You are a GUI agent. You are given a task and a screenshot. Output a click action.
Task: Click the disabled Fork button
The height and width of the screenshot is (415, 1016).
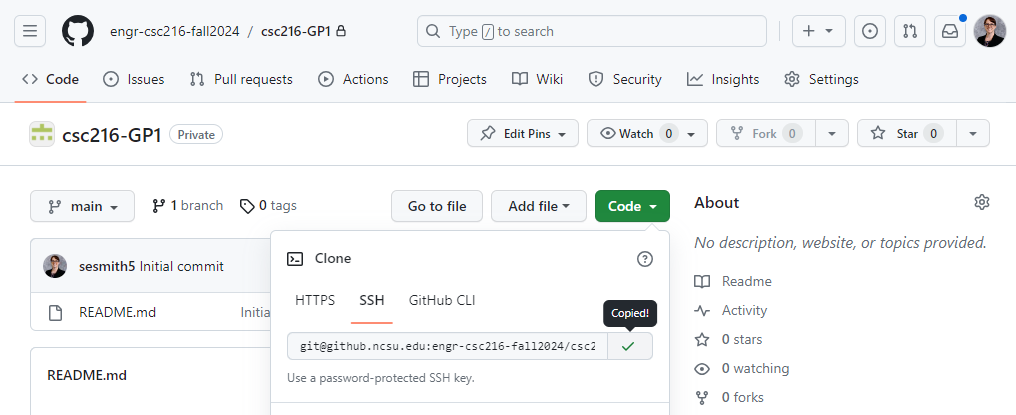click(x=766, y=134)
